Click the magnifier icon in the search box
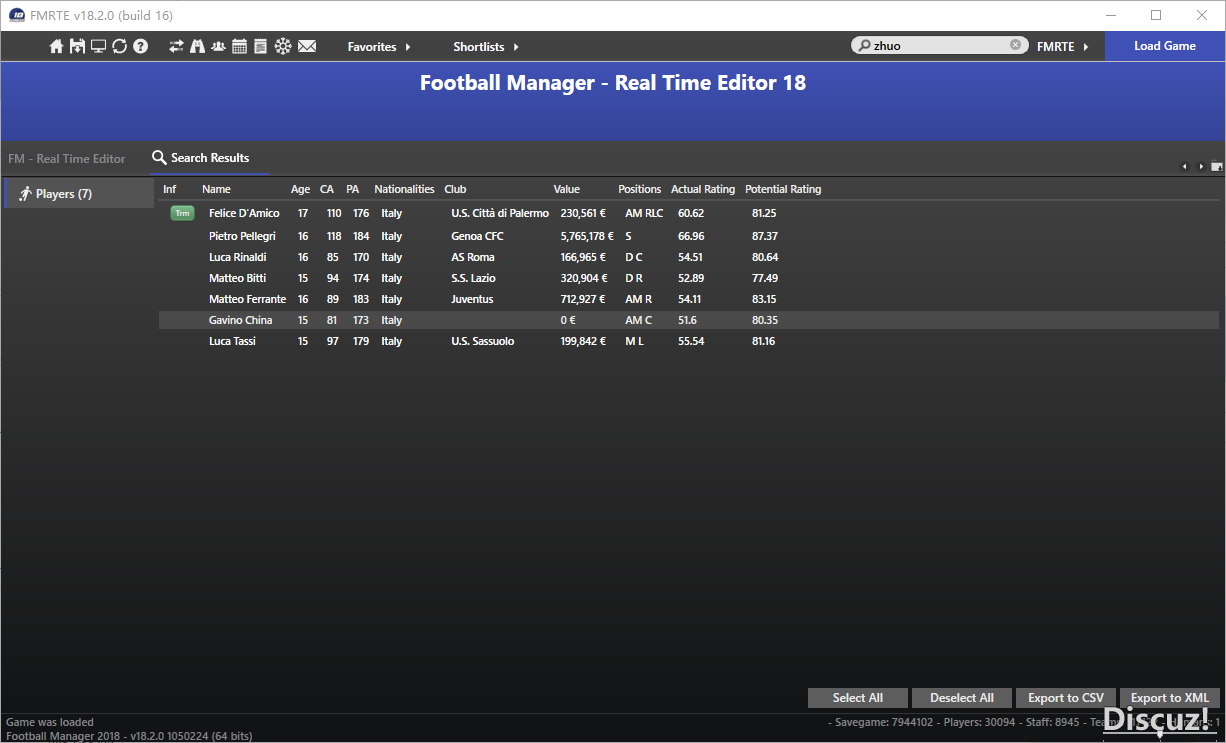 (x=863, y=46)
